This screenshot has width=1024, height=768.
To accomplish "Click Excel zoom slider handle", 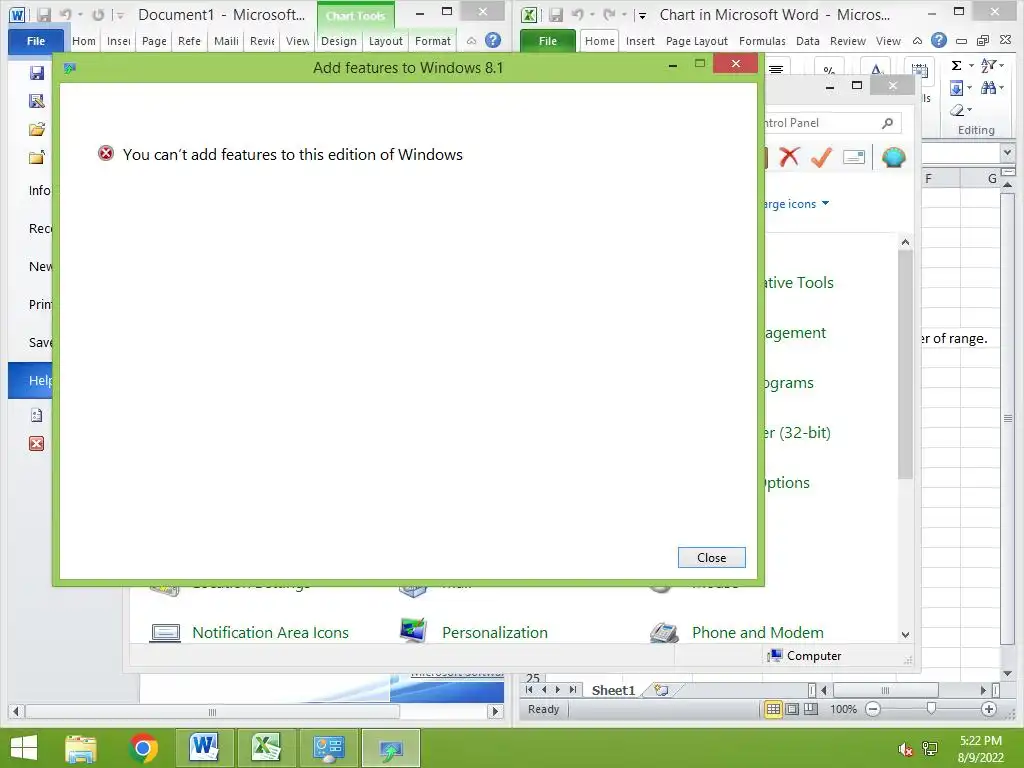I will pos(931,709).
